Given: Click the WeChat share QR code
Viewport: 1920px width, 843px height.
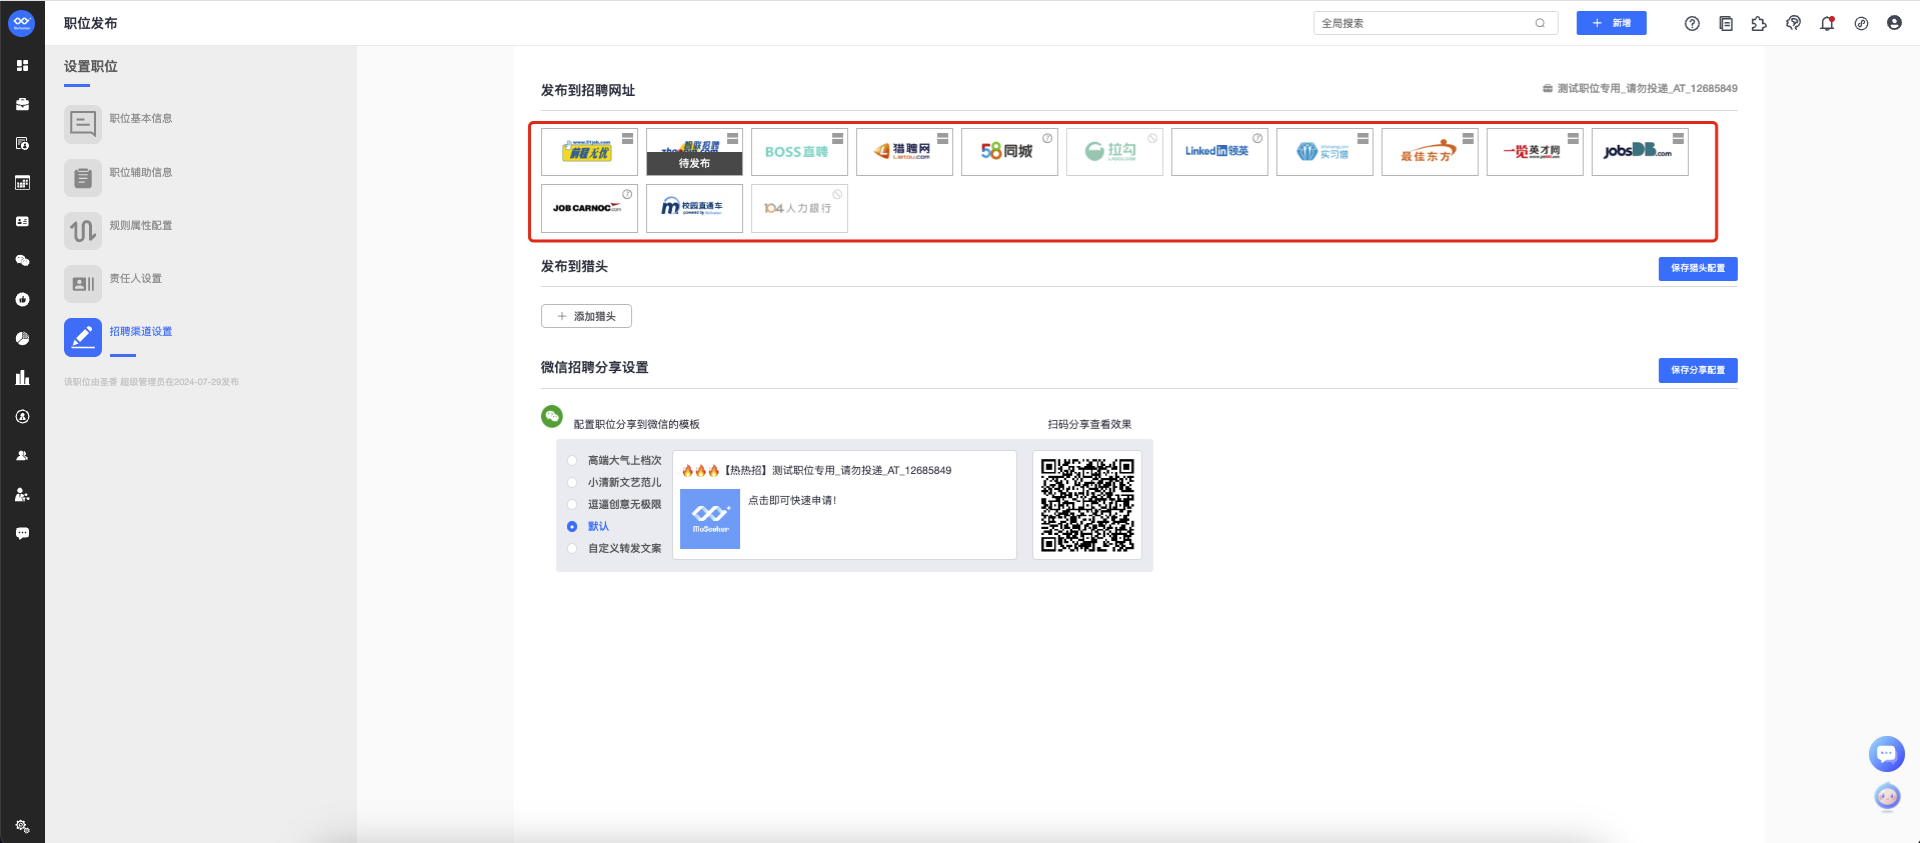Looking at the screenshot, I should point(1087,505).
